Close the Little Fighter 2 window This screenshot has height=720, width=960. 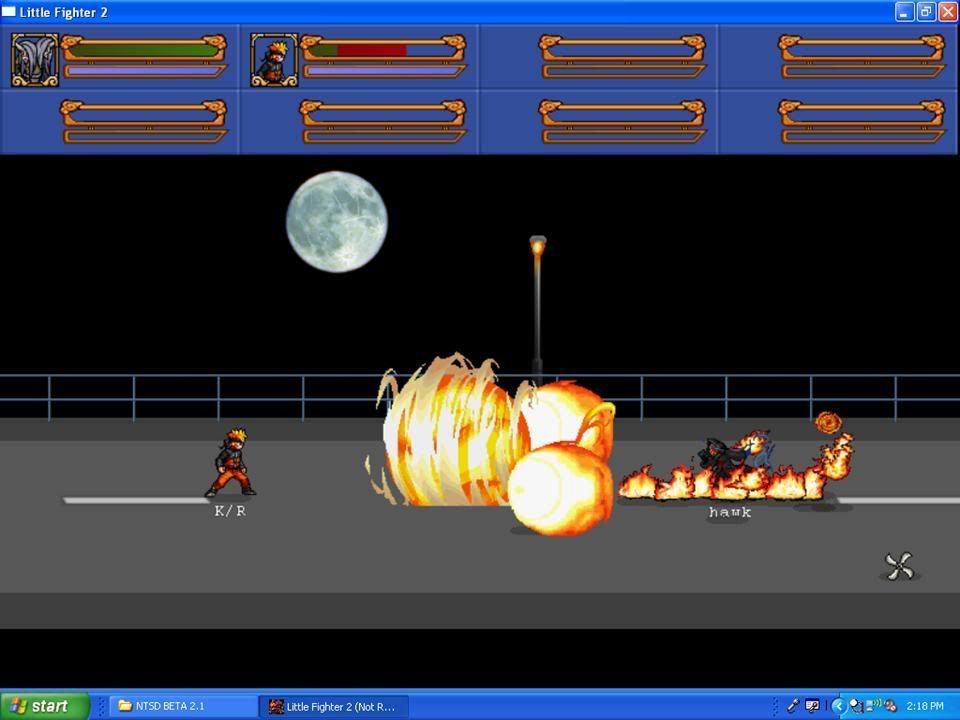[948, 12]
